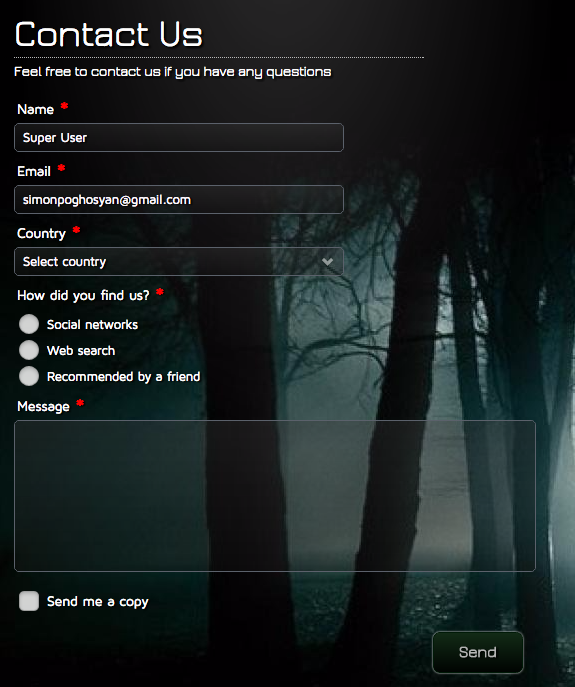Click inside the Message text area
The width and height of the screenshot is (575, 687).
275,496
